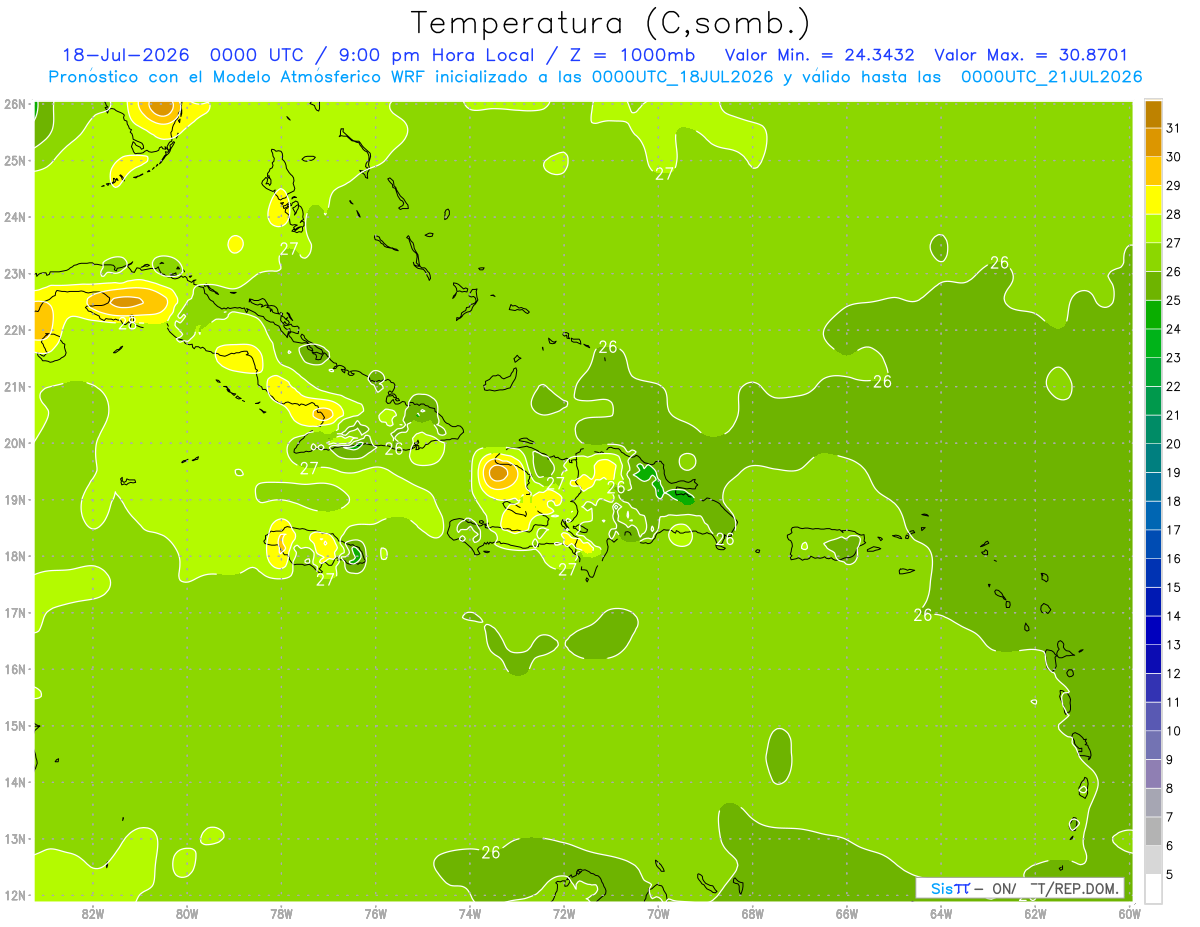Click "Modelo Atmósferico WRF" in the subtitle
1200x927 pixels.
[x=328, y=77]
